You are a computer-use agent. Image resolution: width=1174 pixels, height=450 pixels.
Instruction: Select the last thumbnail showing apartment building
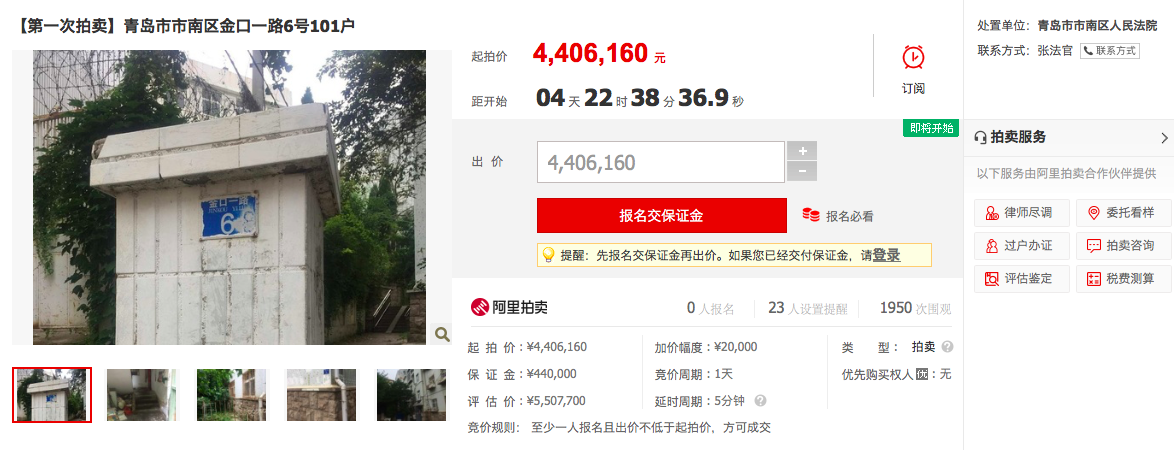(x=410, y=395)
